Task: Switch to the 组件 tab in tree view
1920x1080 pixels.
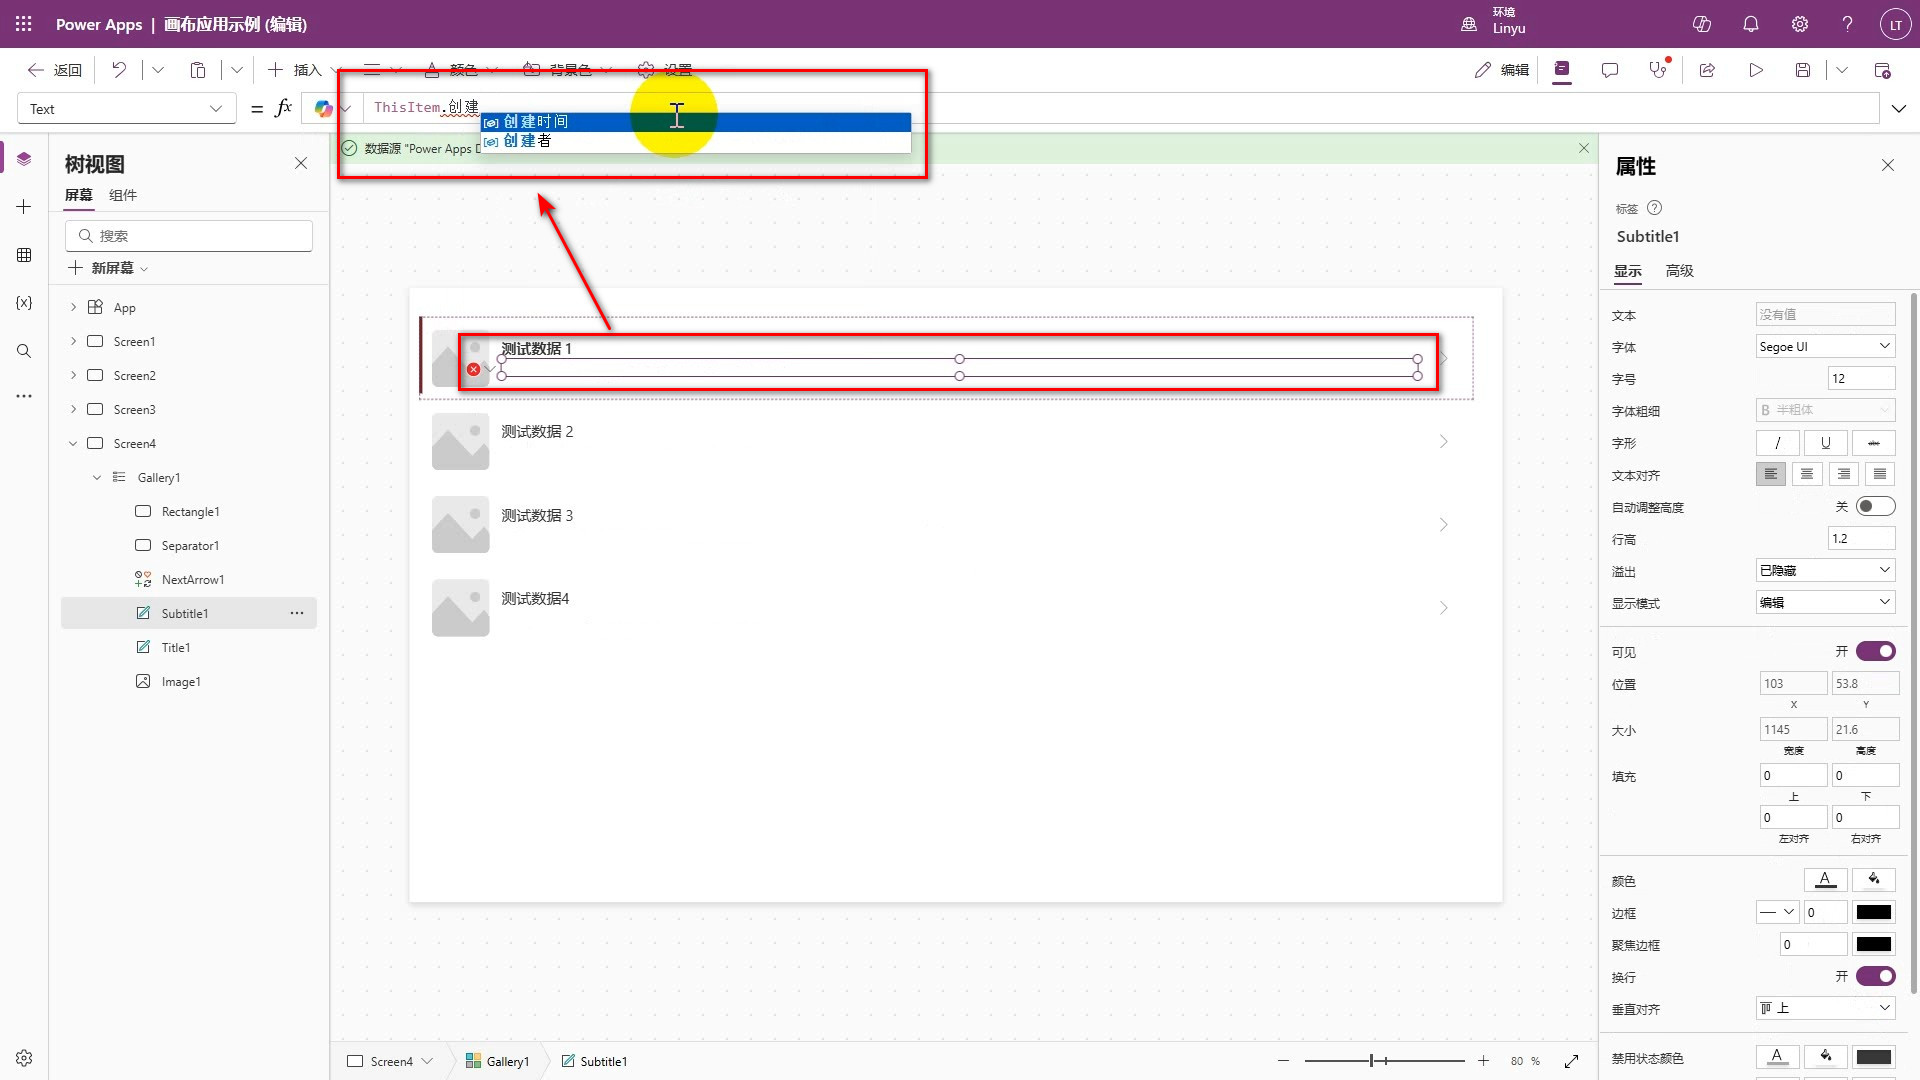Action: point(123,195)
